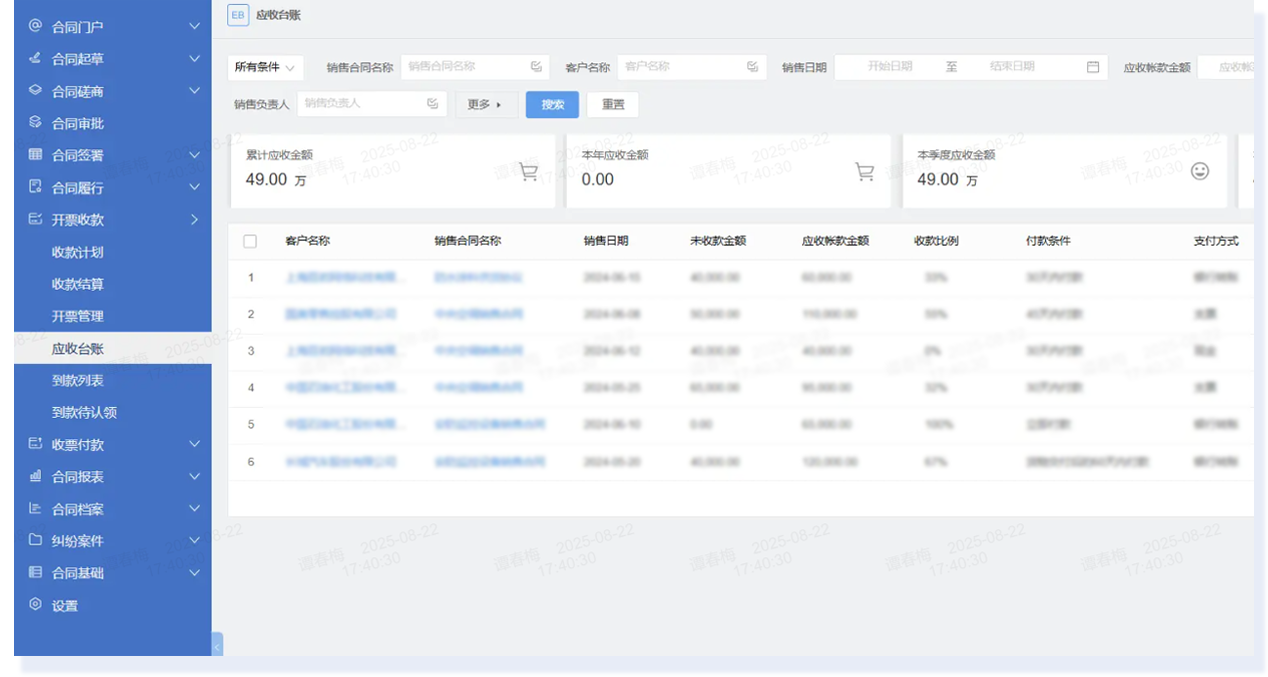Collapse the sidebar with the arrow handle
This screenshot has width=1268, height=677.
click(x=217, y=645)
